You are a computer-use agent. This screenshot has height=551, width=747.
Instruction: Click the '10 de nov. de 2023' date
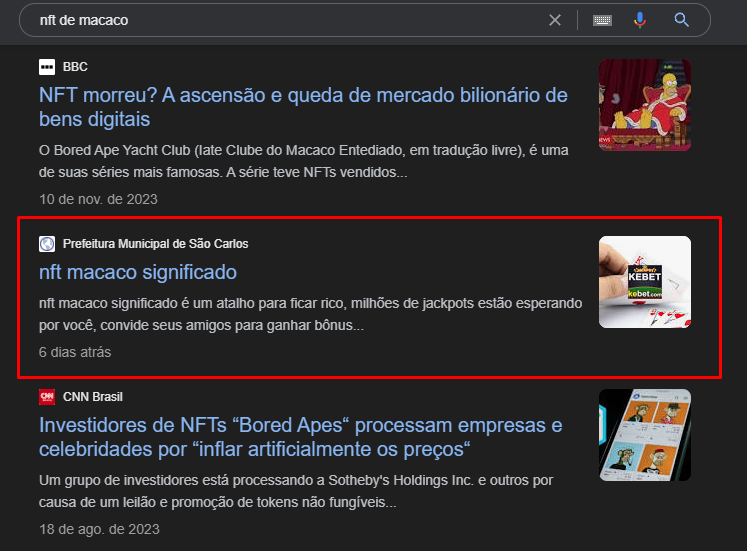[x=98, y=199]
